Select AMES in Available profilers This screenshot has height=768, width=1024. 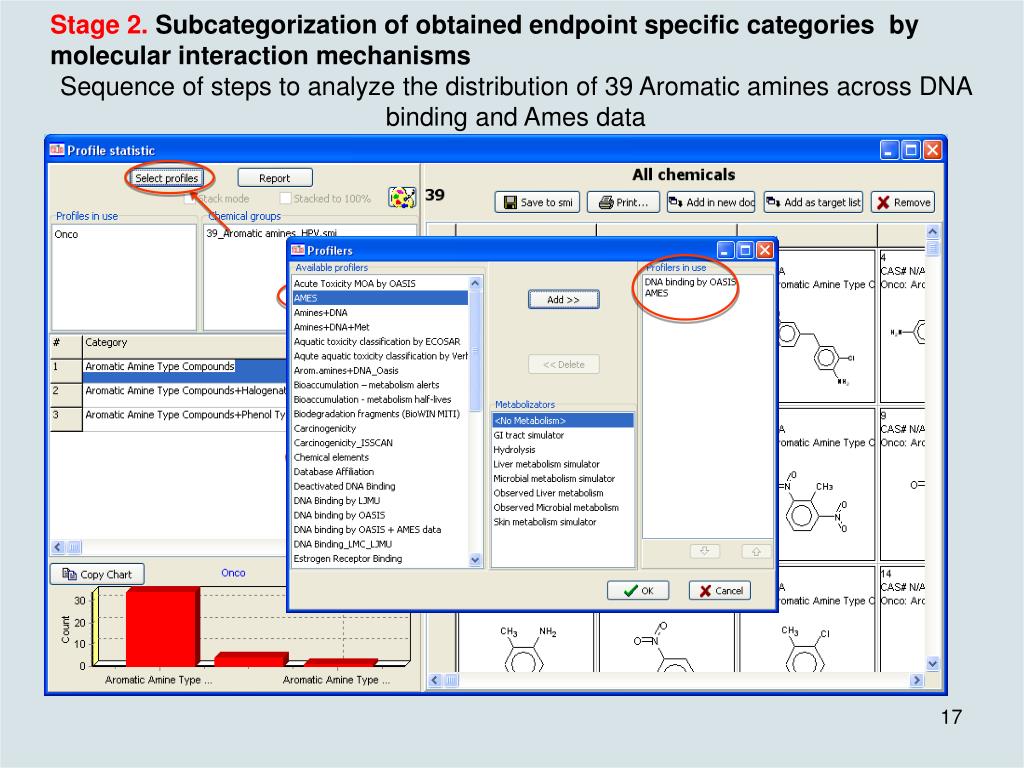click(380, 298)
